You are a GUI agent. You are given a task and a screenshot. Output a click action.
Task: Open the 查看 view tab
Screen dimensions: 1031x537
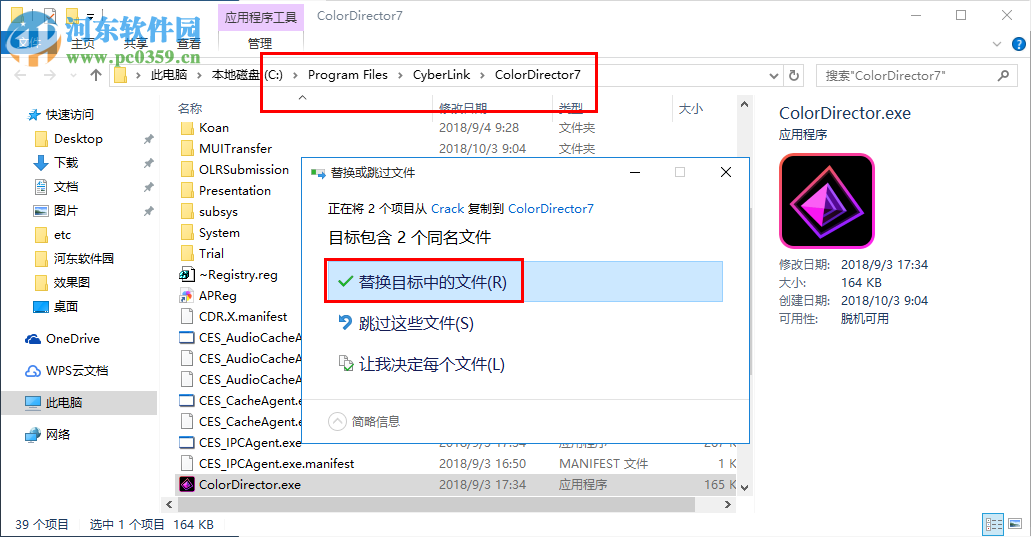[189, 43]
